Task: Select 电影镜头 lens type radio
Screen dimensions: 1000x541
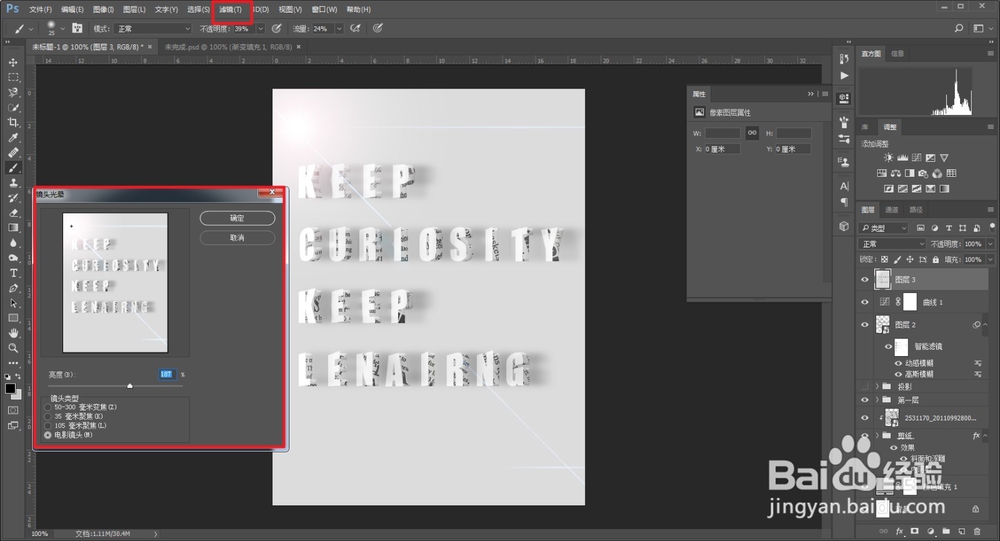Action: tap(48, 435)
